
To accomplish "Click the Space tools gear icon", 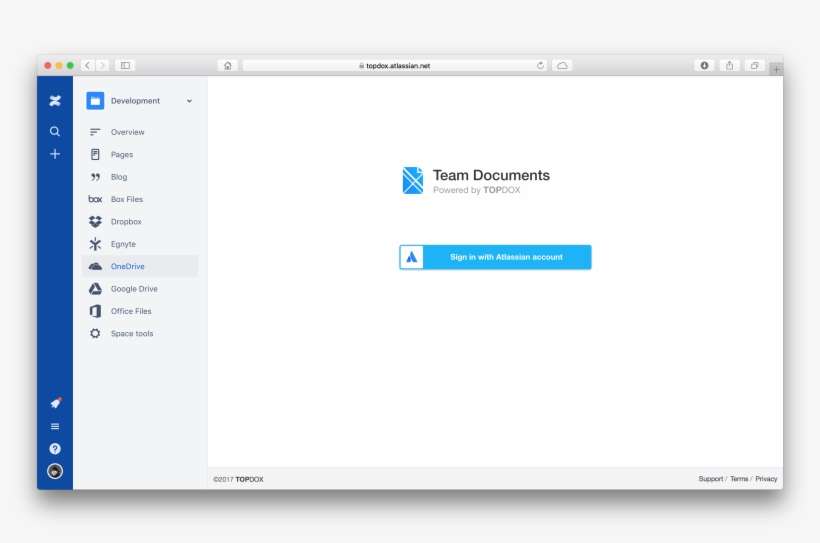I will (x=95, y=333).
